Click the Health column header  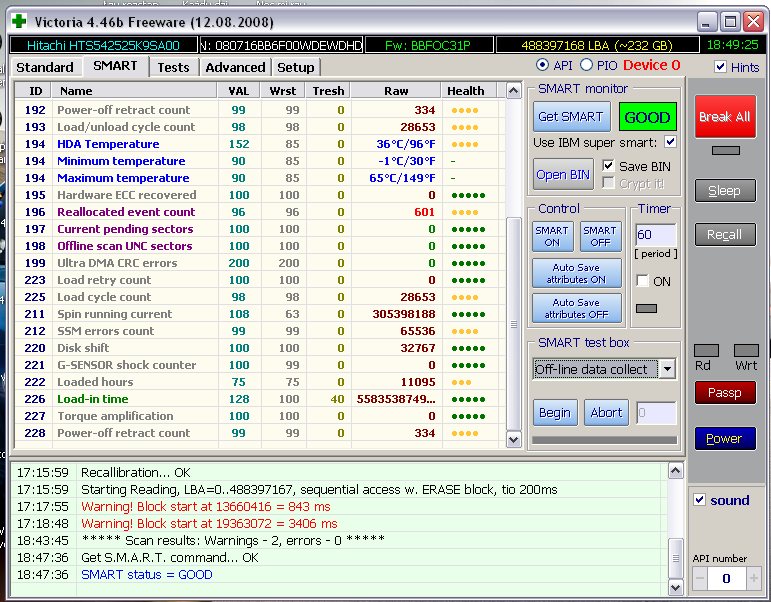[x=469, y=91]
